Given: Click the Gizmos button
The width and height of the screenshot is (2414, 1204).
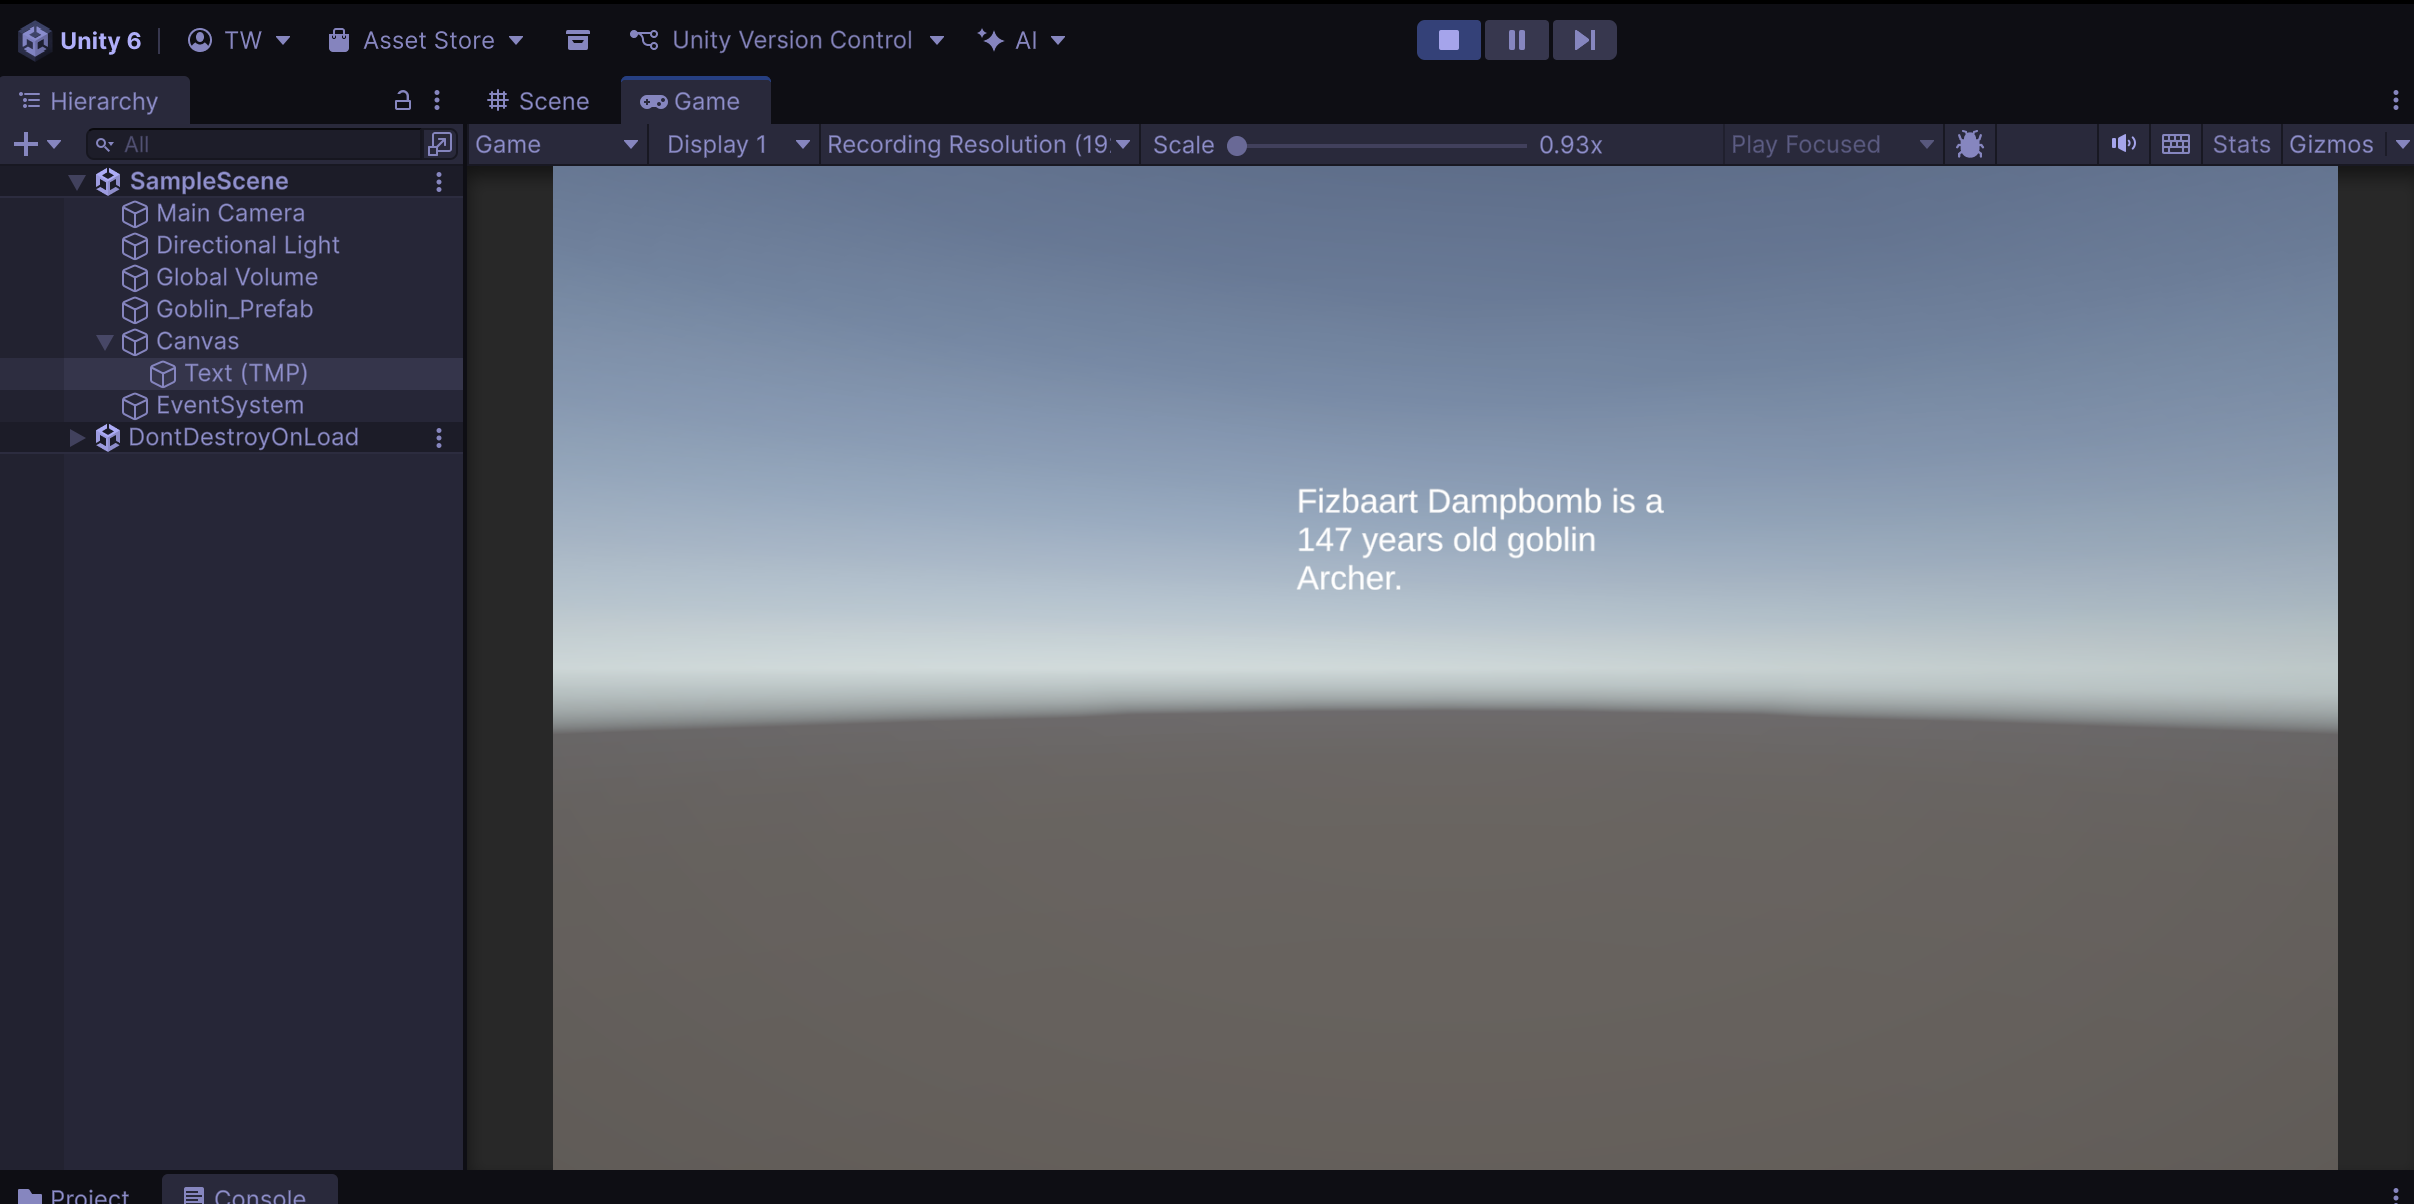Looking at the screenshot, I should coord(2330,144).
